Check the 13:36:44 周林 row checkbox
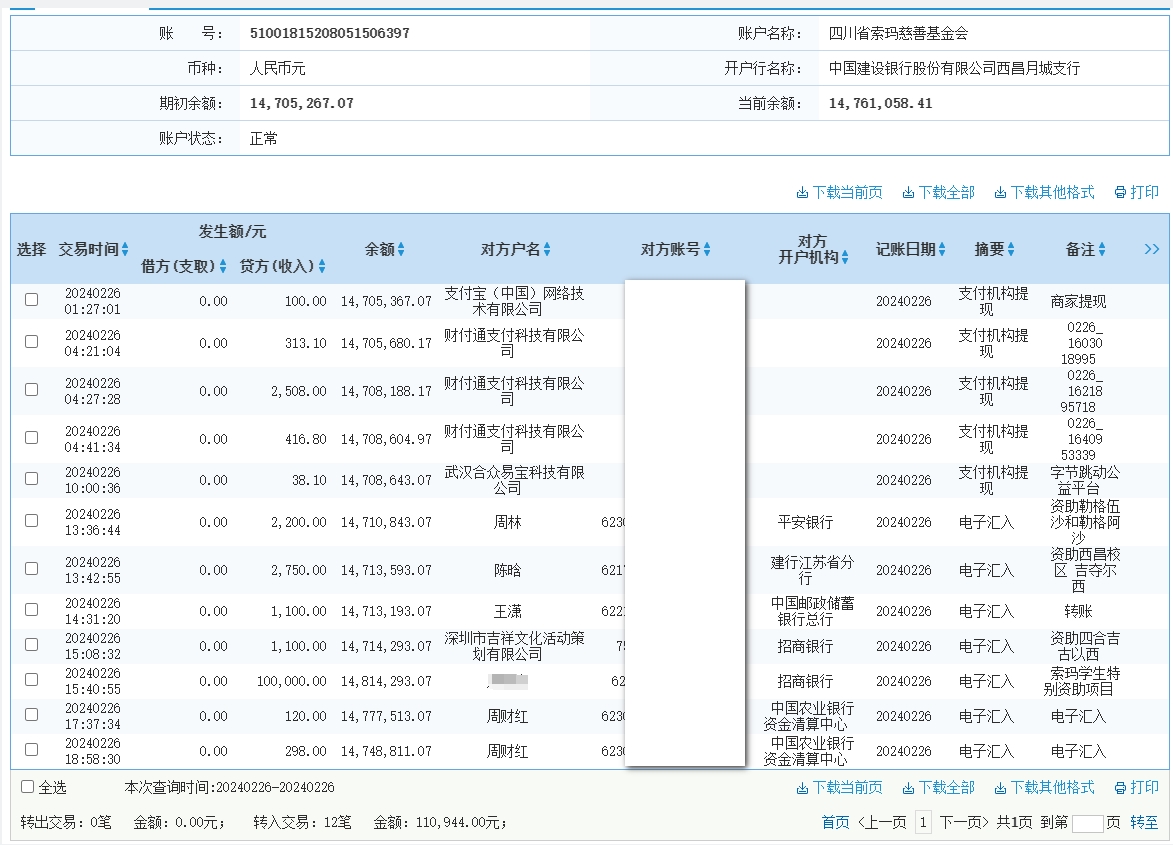The height and width of the screenshot is (845, 1173). tap(31, 520)
